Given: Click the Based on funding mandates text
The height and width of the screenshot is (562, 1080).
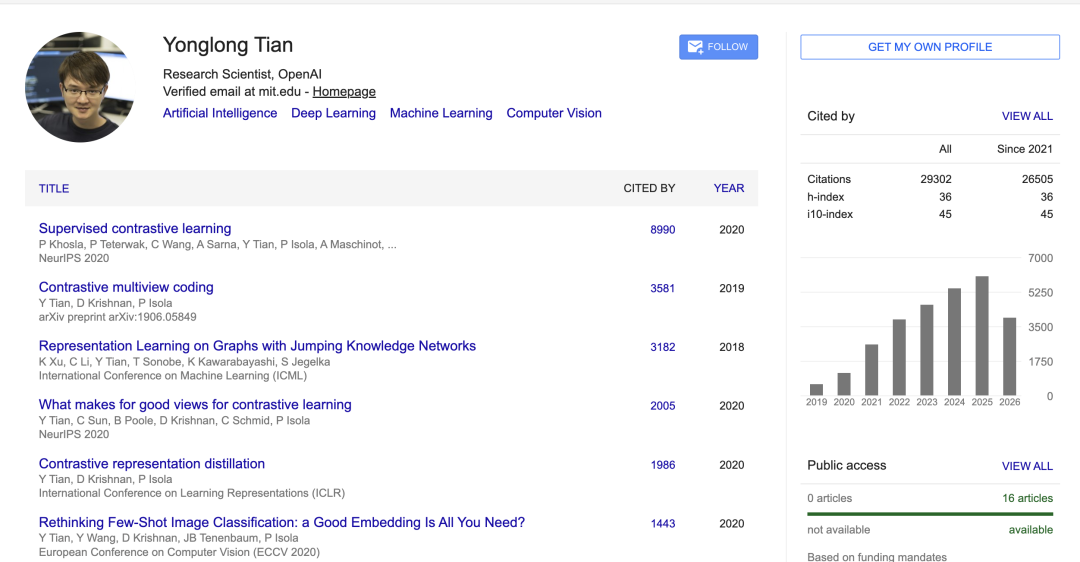Looking at the screenshot, I should coord(877,556).
